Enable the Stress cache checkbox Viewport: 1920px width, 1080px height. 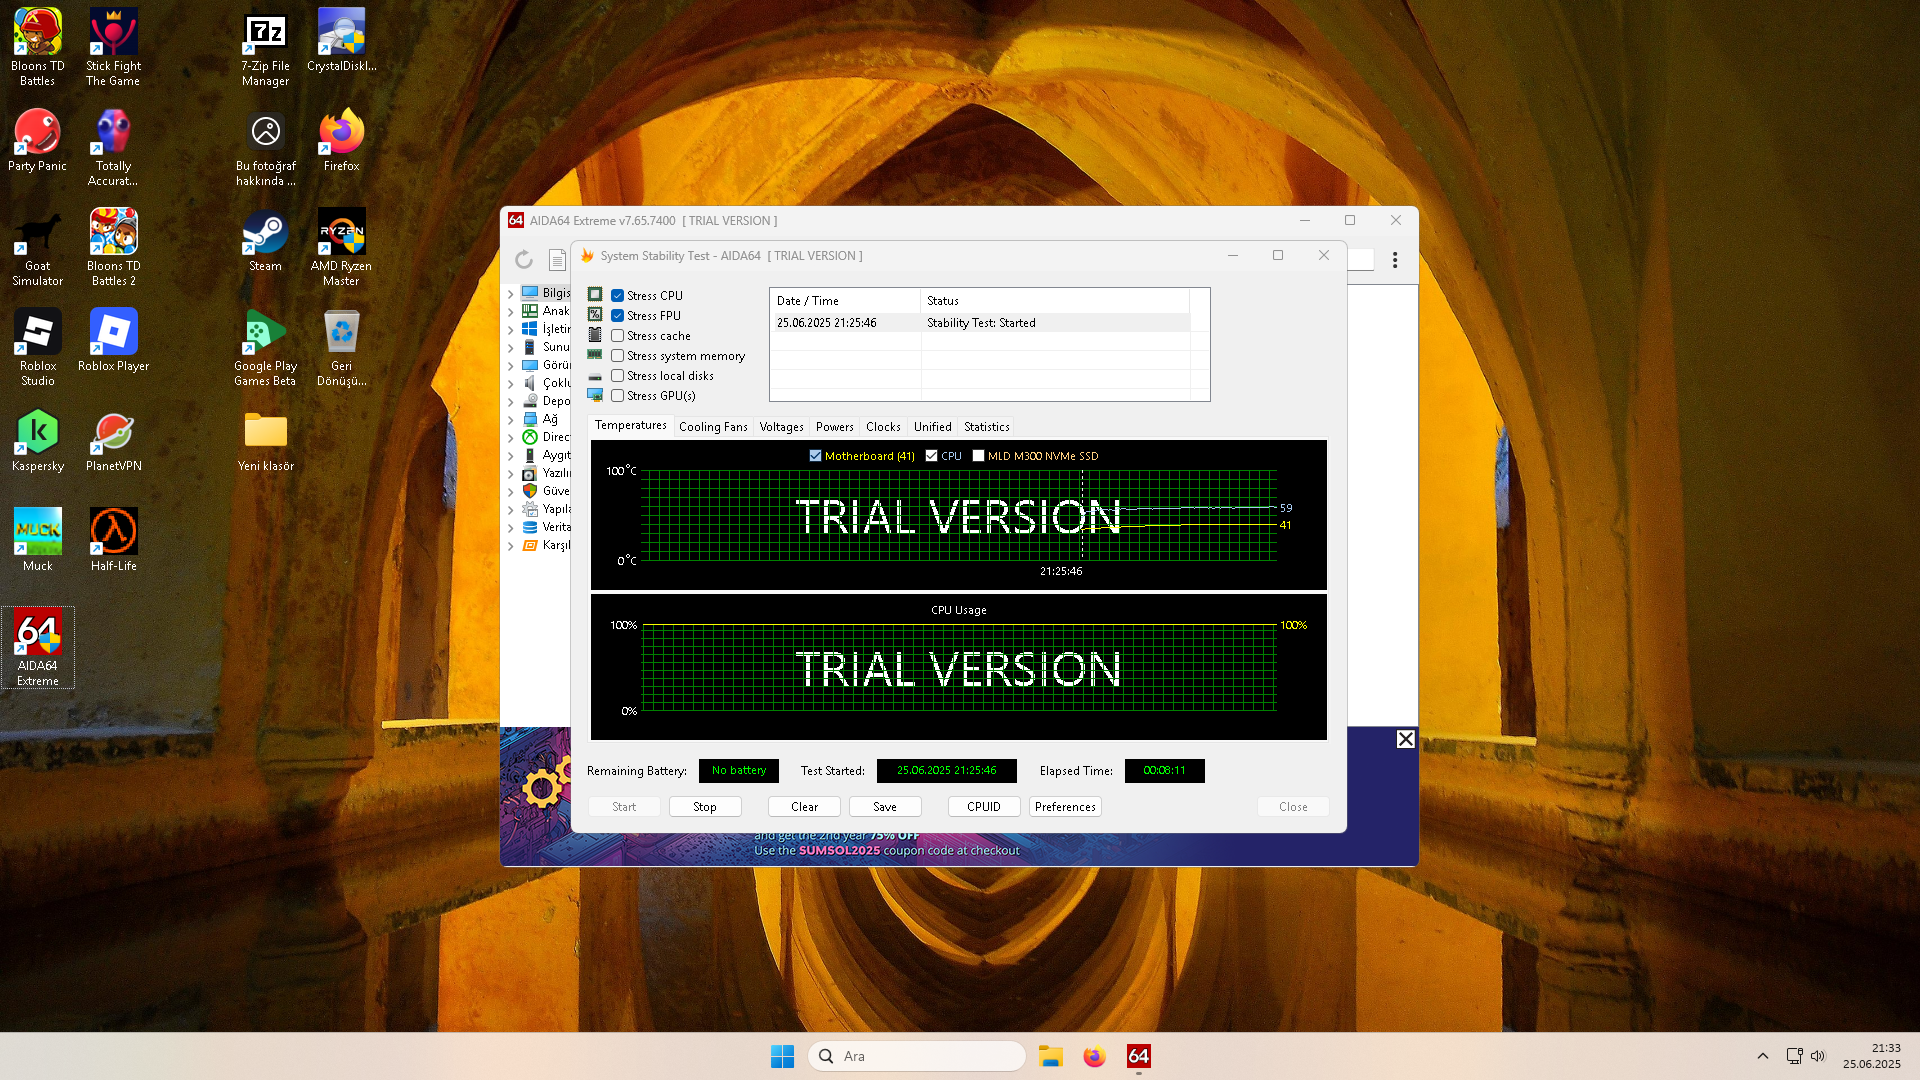pyautogui.click(x=618, y=336)
